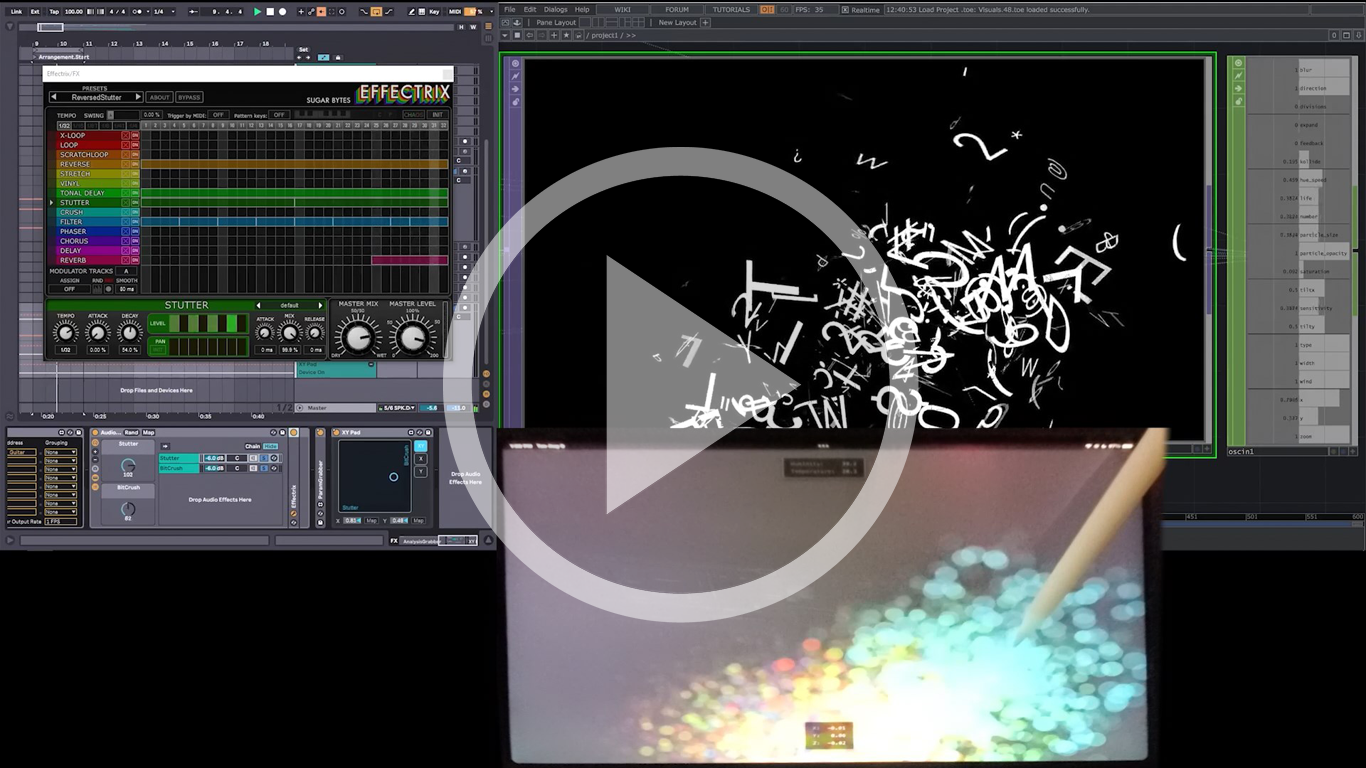Clear the X-LOOP track with its X icon
Viewport: 1366px width, 768px height.
(x=126, y=135)
